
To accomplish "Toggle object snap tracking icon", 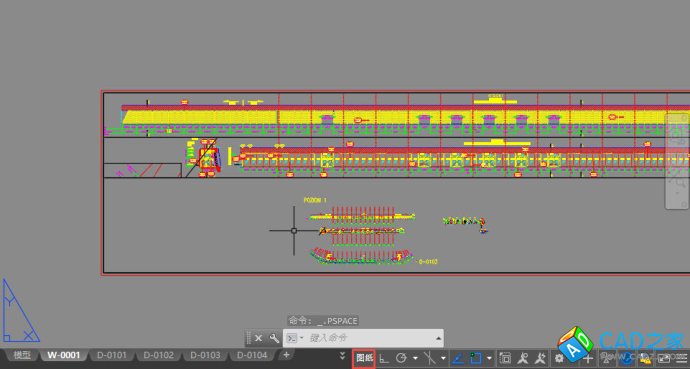I will coord(458,358).
